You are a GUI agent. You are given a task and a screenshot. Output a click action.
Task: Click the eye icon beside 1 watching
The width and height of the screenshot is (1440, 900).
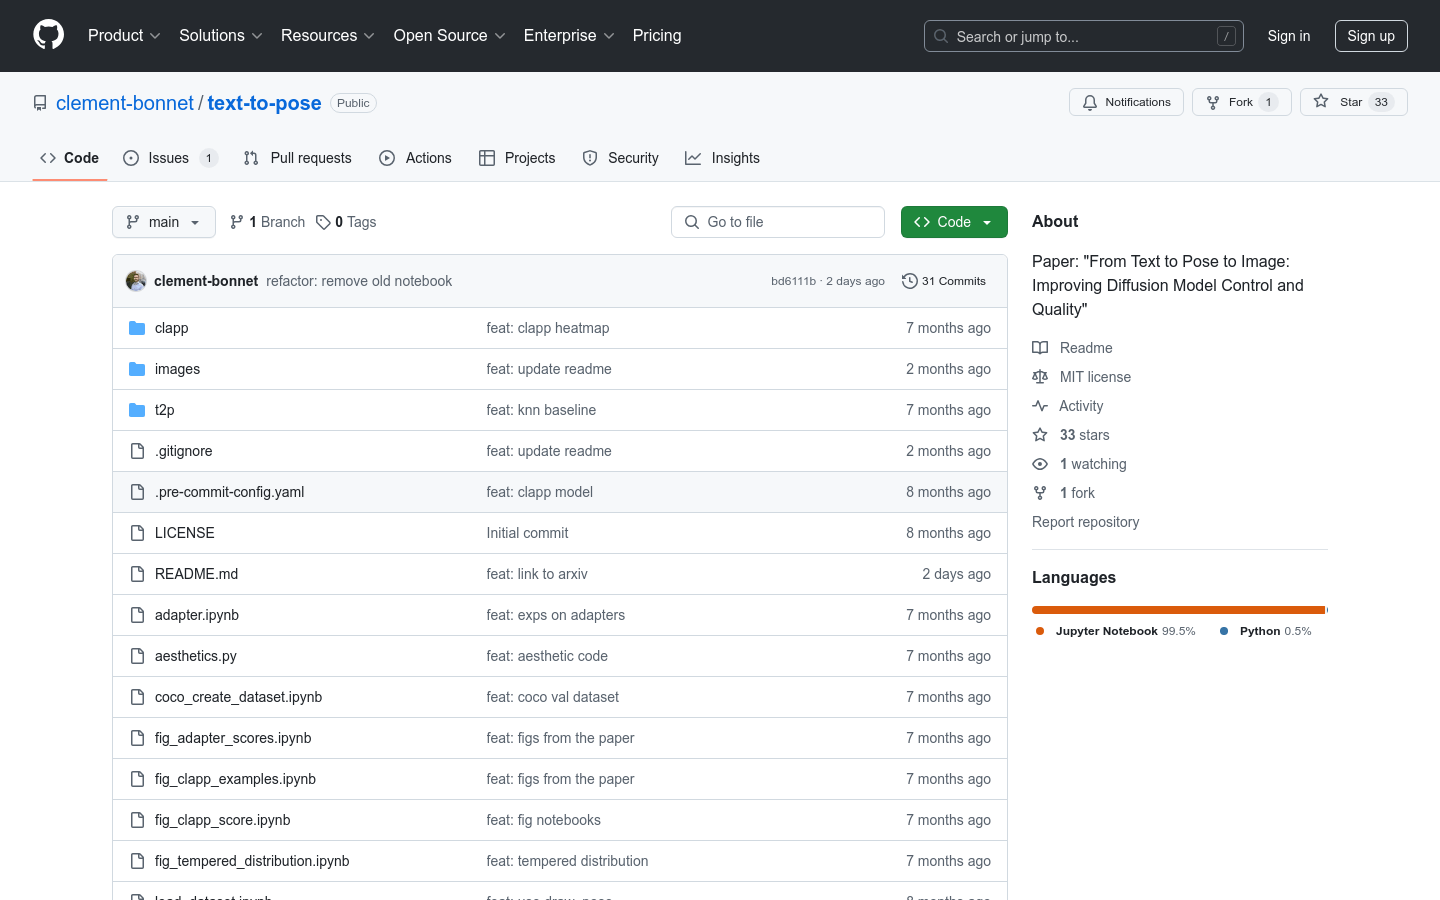[1040, 464]
